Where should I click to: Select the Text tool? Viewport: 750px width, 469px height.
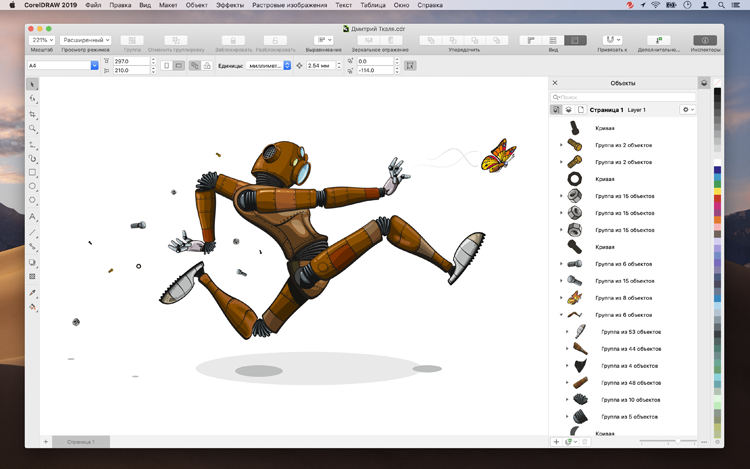pyautogui.click(x=32, y=217)
